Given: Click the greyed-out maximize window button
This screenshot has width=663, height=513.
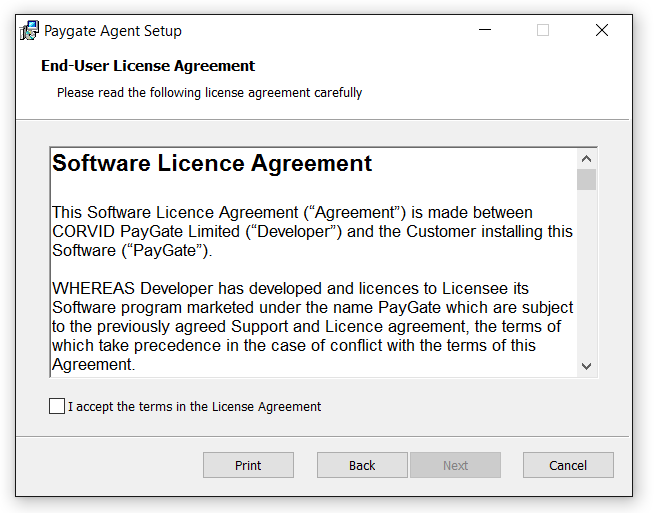Looking at the screenshot, I should (x=543, y=30).
